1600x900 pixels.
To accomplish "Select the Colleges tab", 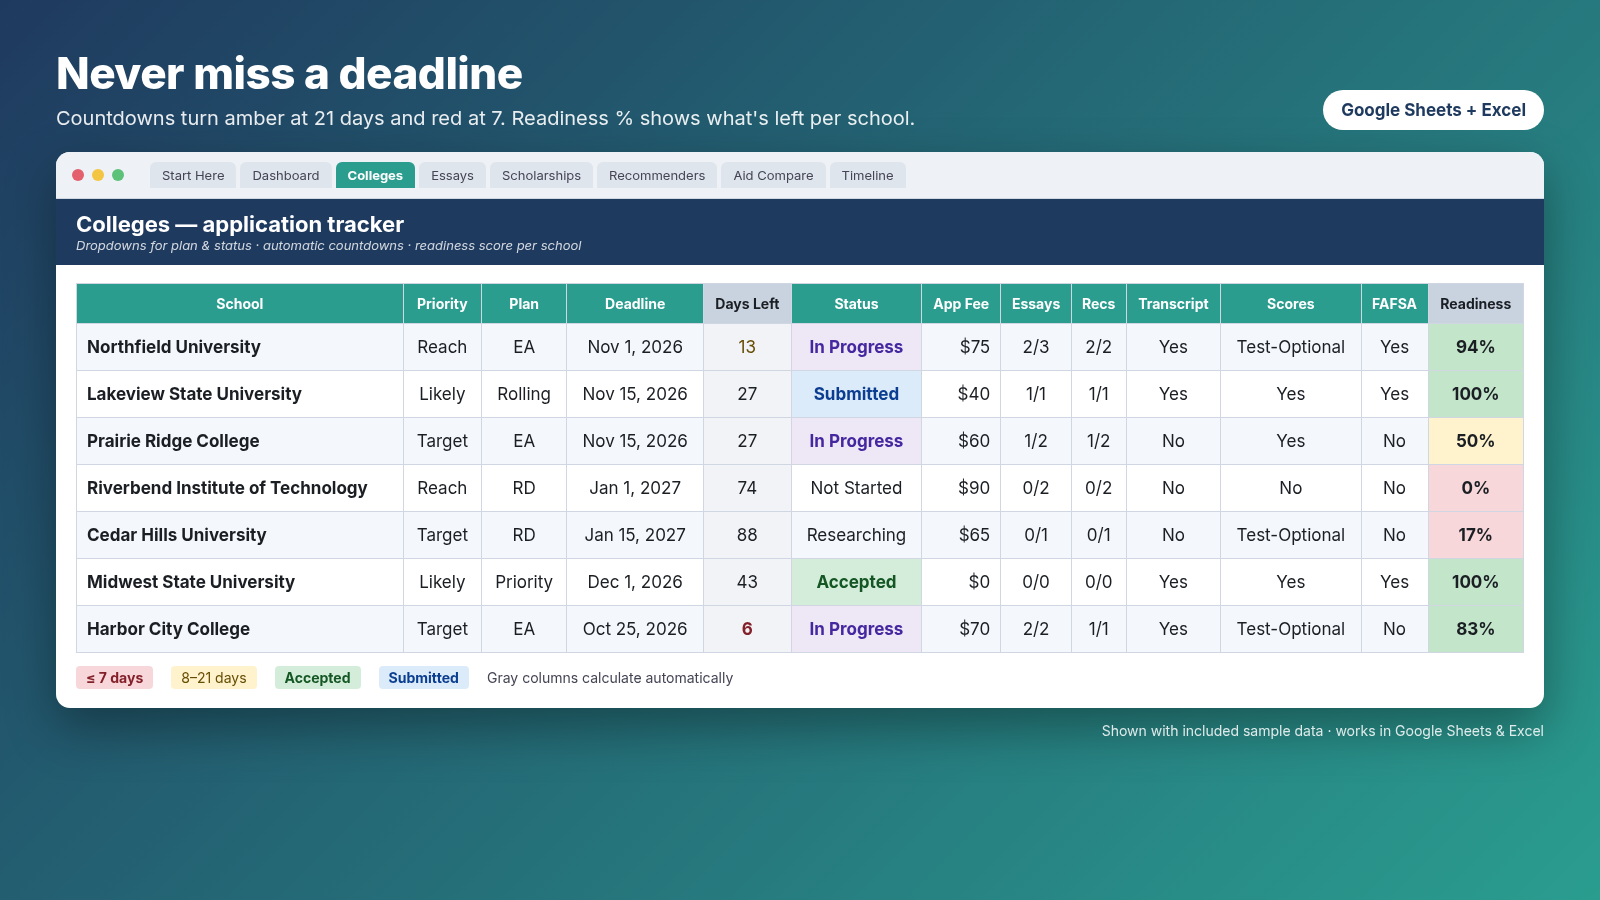I will [375, 175].
